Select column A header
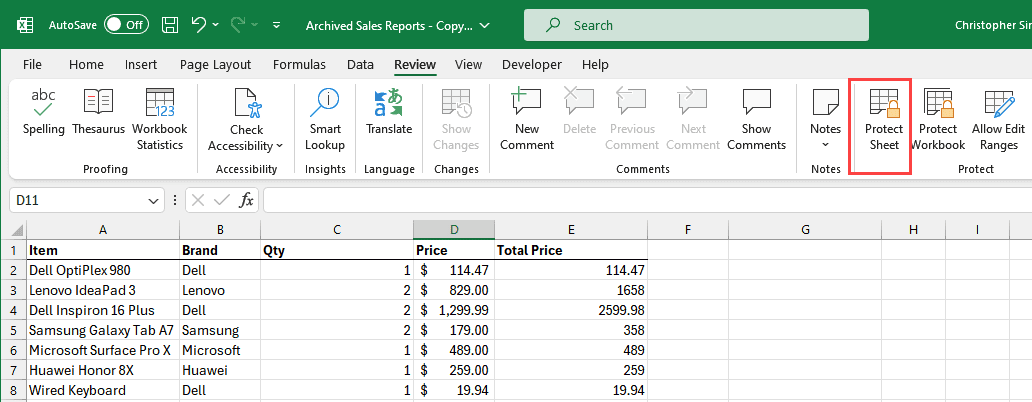This screenshot has height=402, width=1032. (x=103, y=230)
